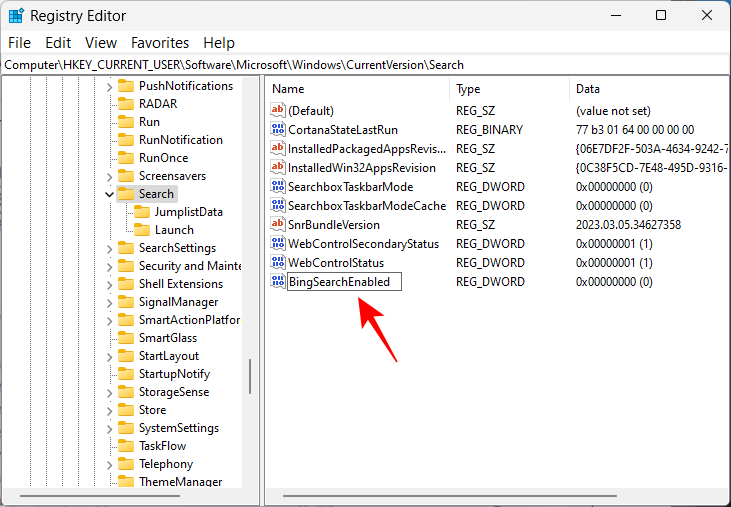Viewport: 731px width, 507px height.
Task: Expand the Screensavers key
Action: (x=109, y=176)
